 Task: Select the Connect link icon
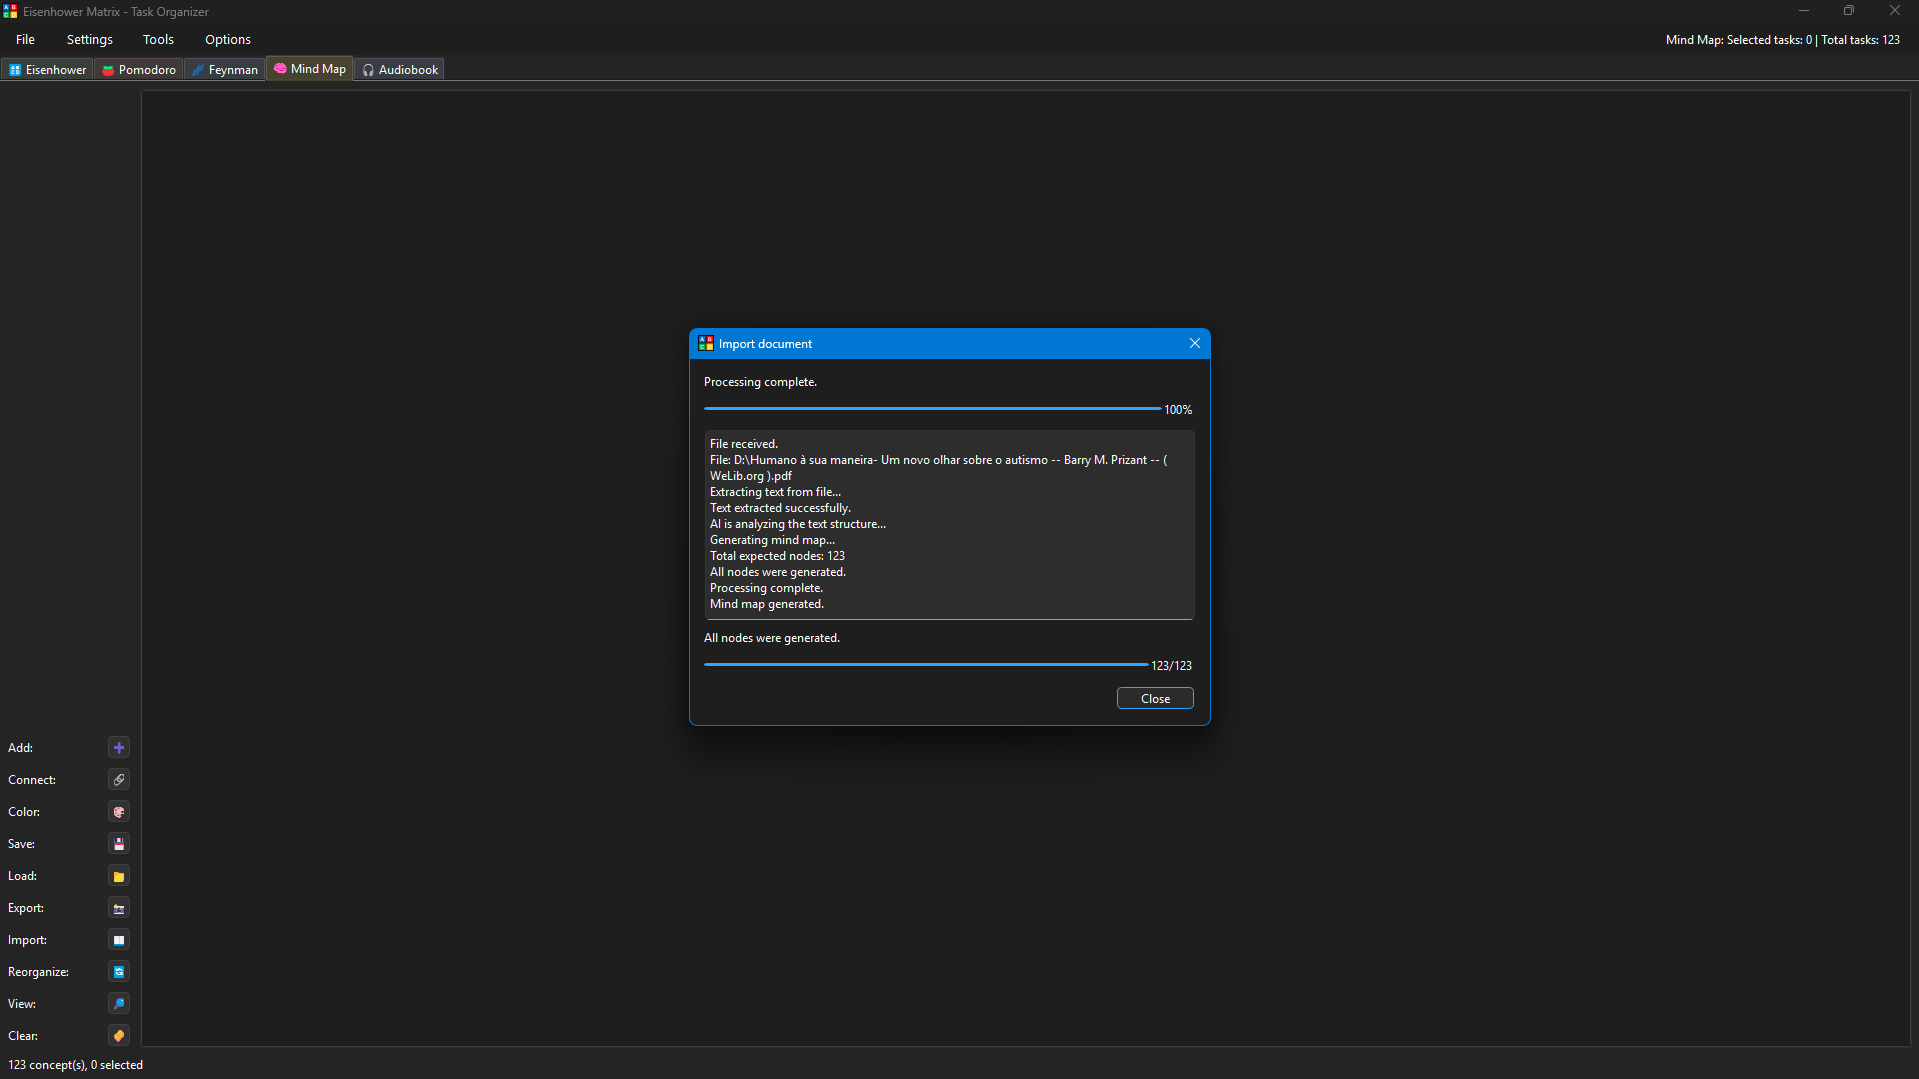pyautogui.click(x=119, y=780)
